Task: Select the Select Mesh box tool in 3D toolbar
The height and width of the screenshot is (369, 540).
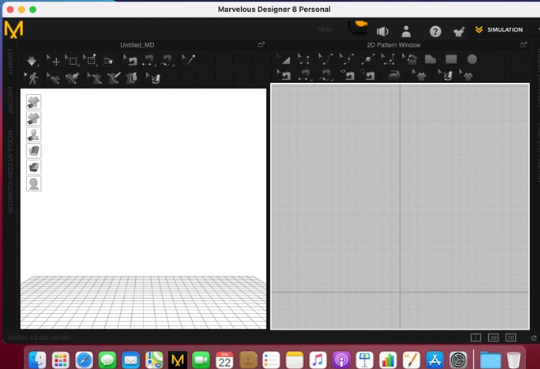Action: [72, 60]
